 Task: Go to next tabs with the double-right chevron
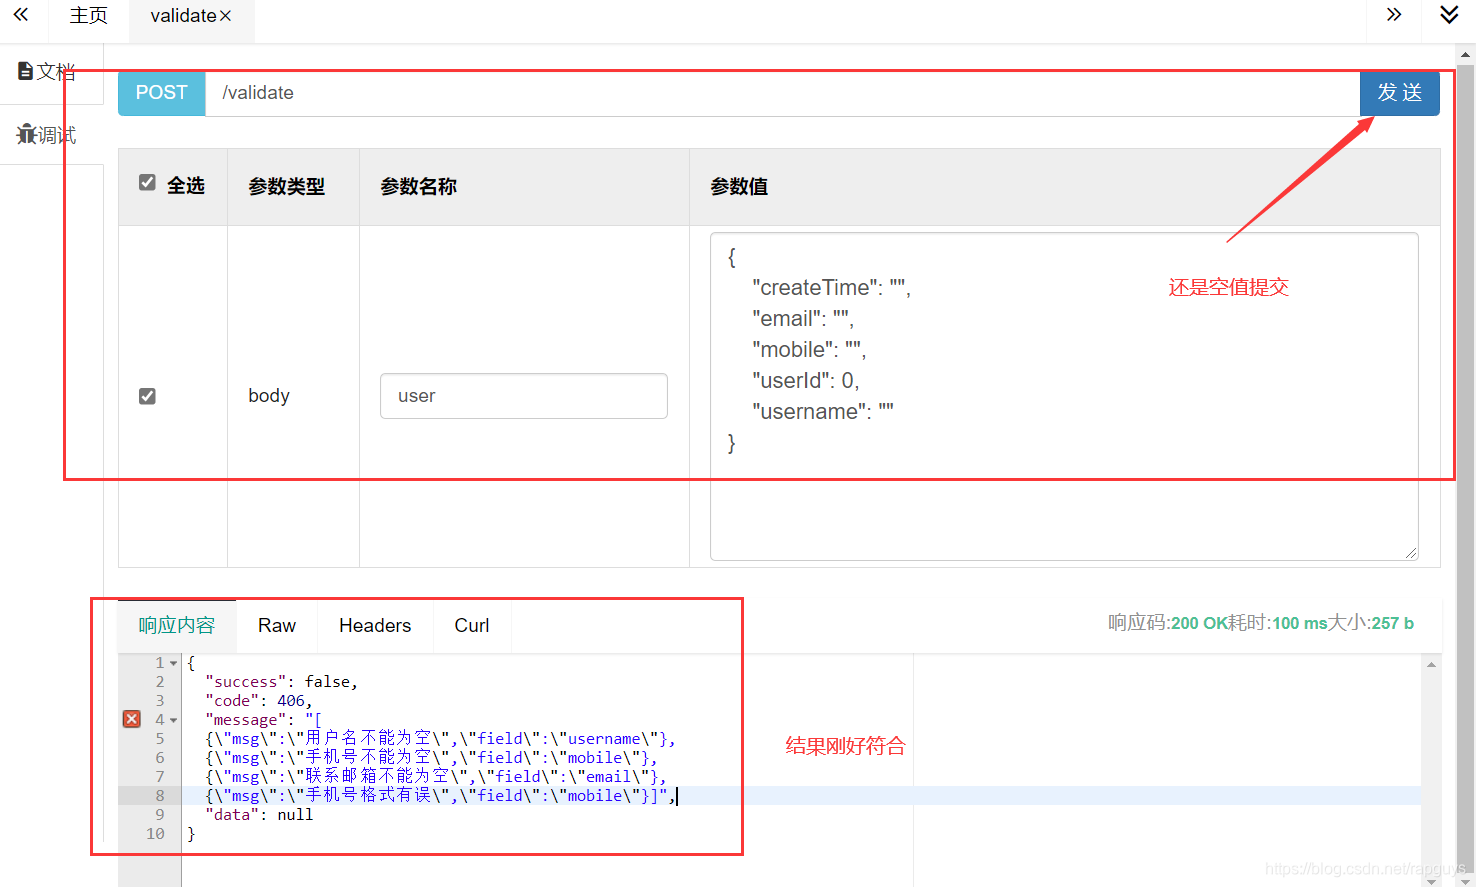pyautogui.click(x=1394, y=15)
